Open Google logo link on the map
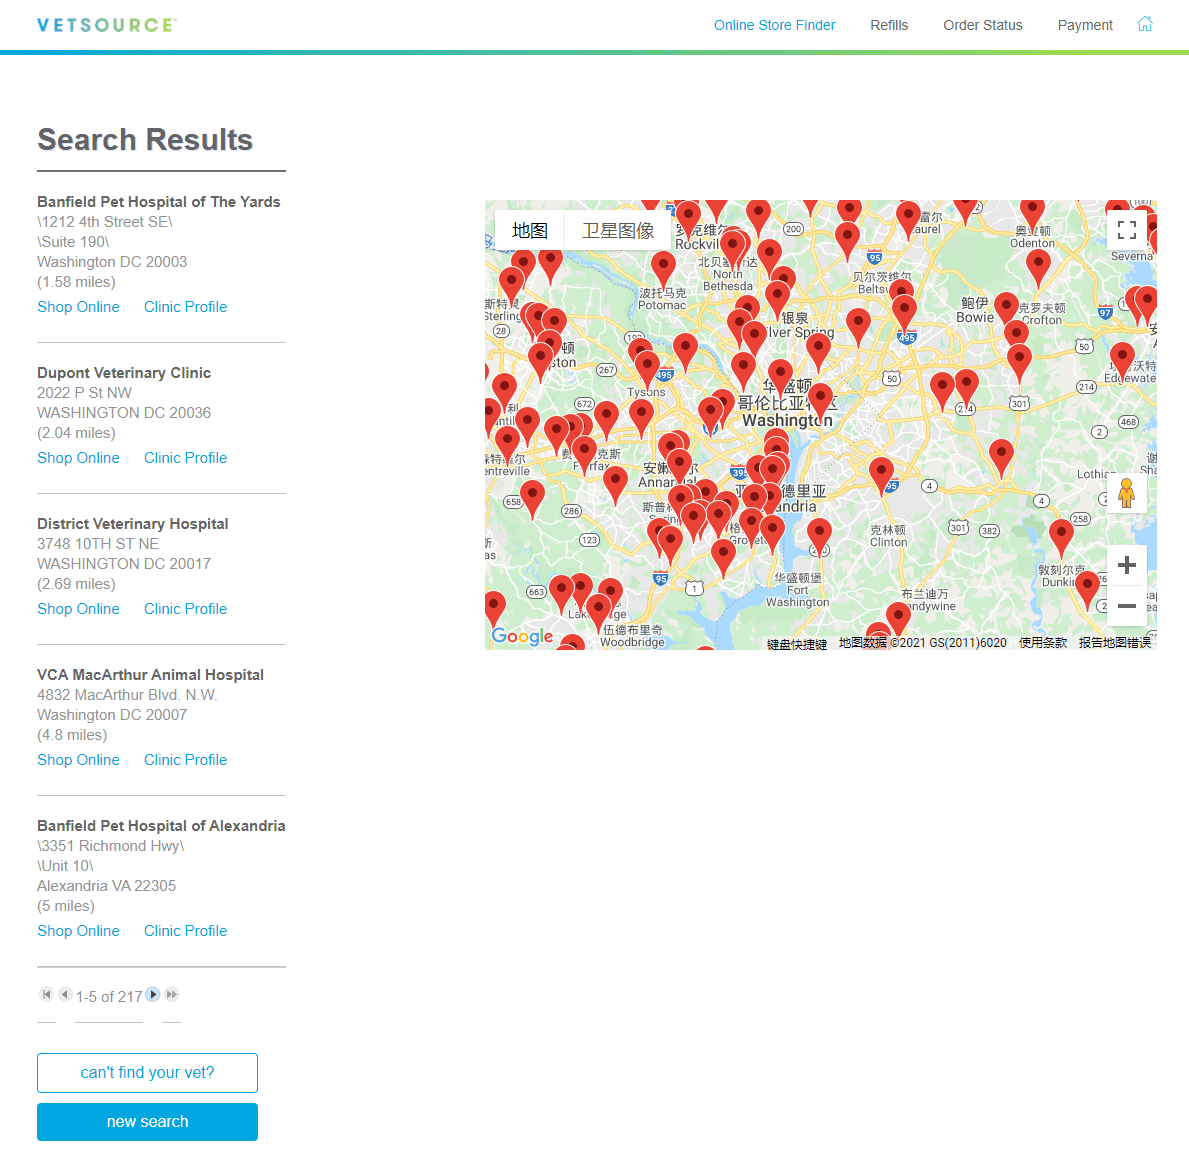This screenshot has width=1189, height=1161. tap(522, 636)
